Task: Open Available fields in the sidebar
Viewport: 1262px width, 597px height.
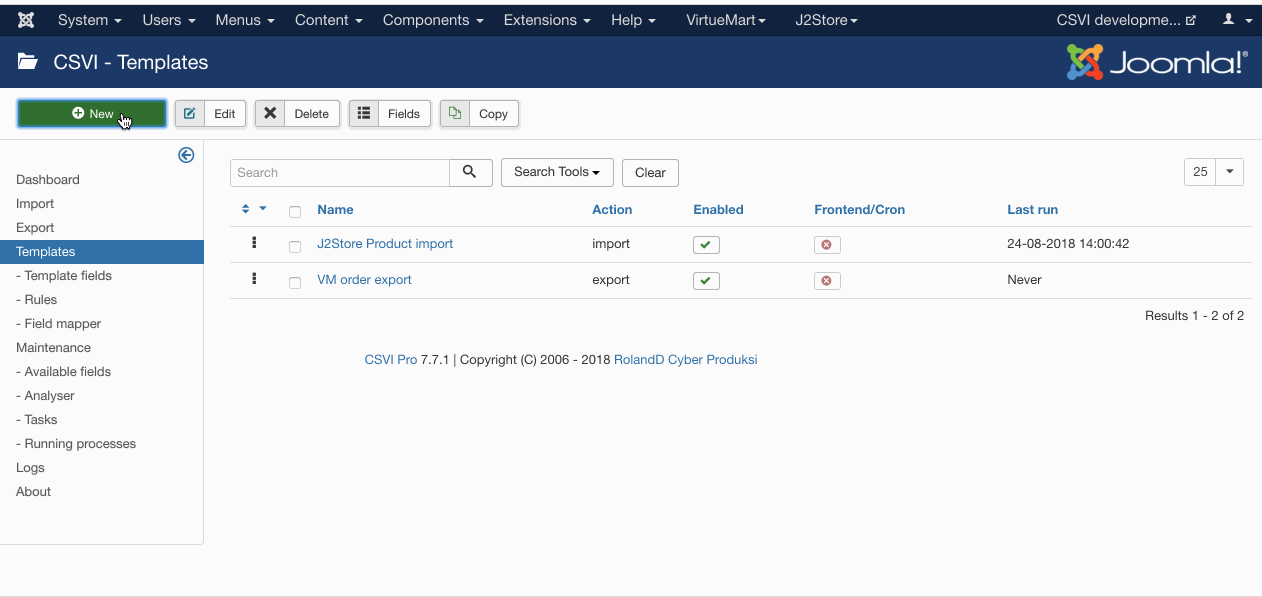Action: pos(64,372)
